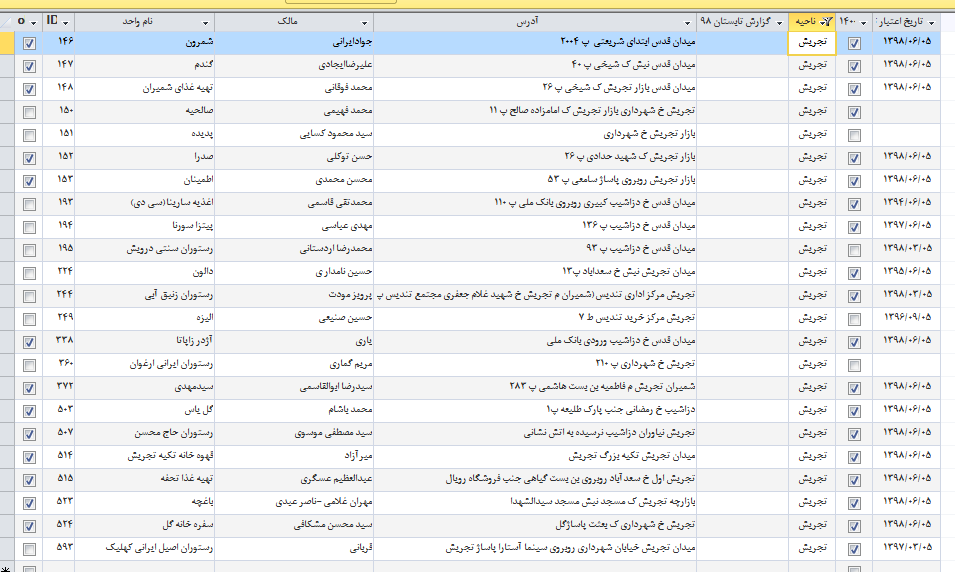Click the name cell رستوران سنتی درویش
The width and height of the screenshot is (955, 572).
pos(144,250)
